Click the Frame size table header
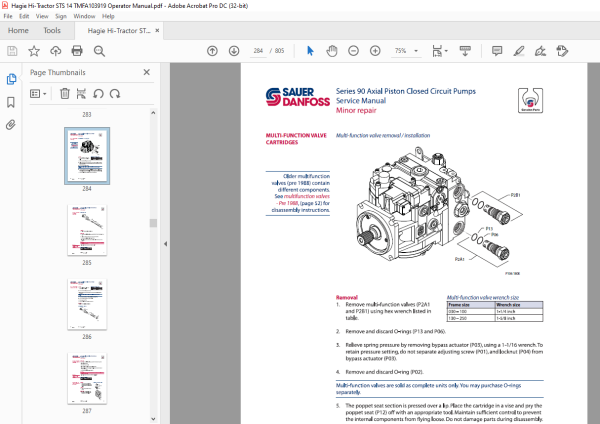This screenshot has width=600, height=424. [471, 305]
